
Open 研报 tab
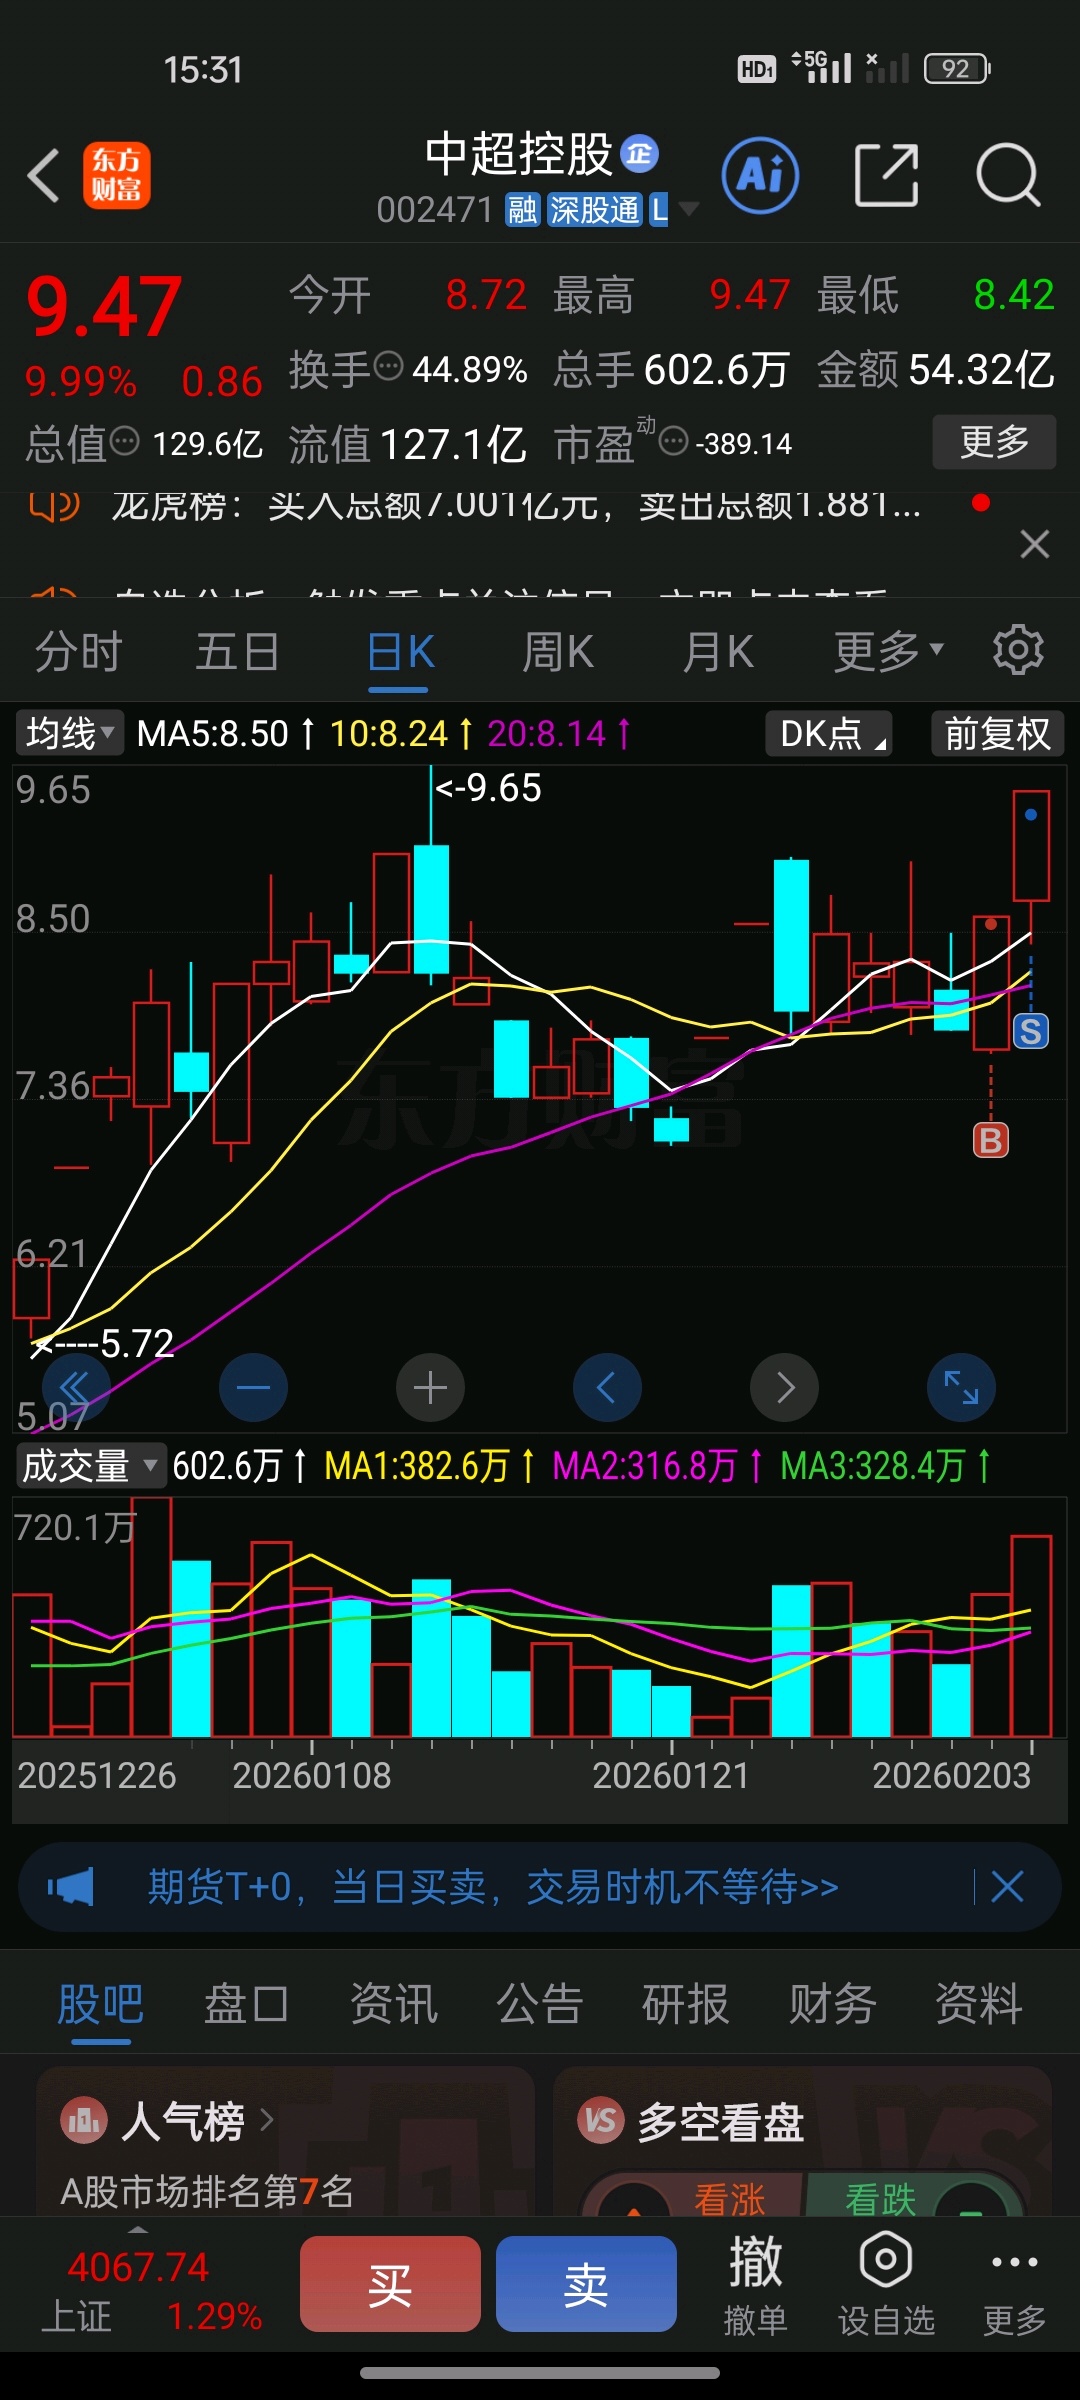pyautogui.click(x=685, y=2004)
